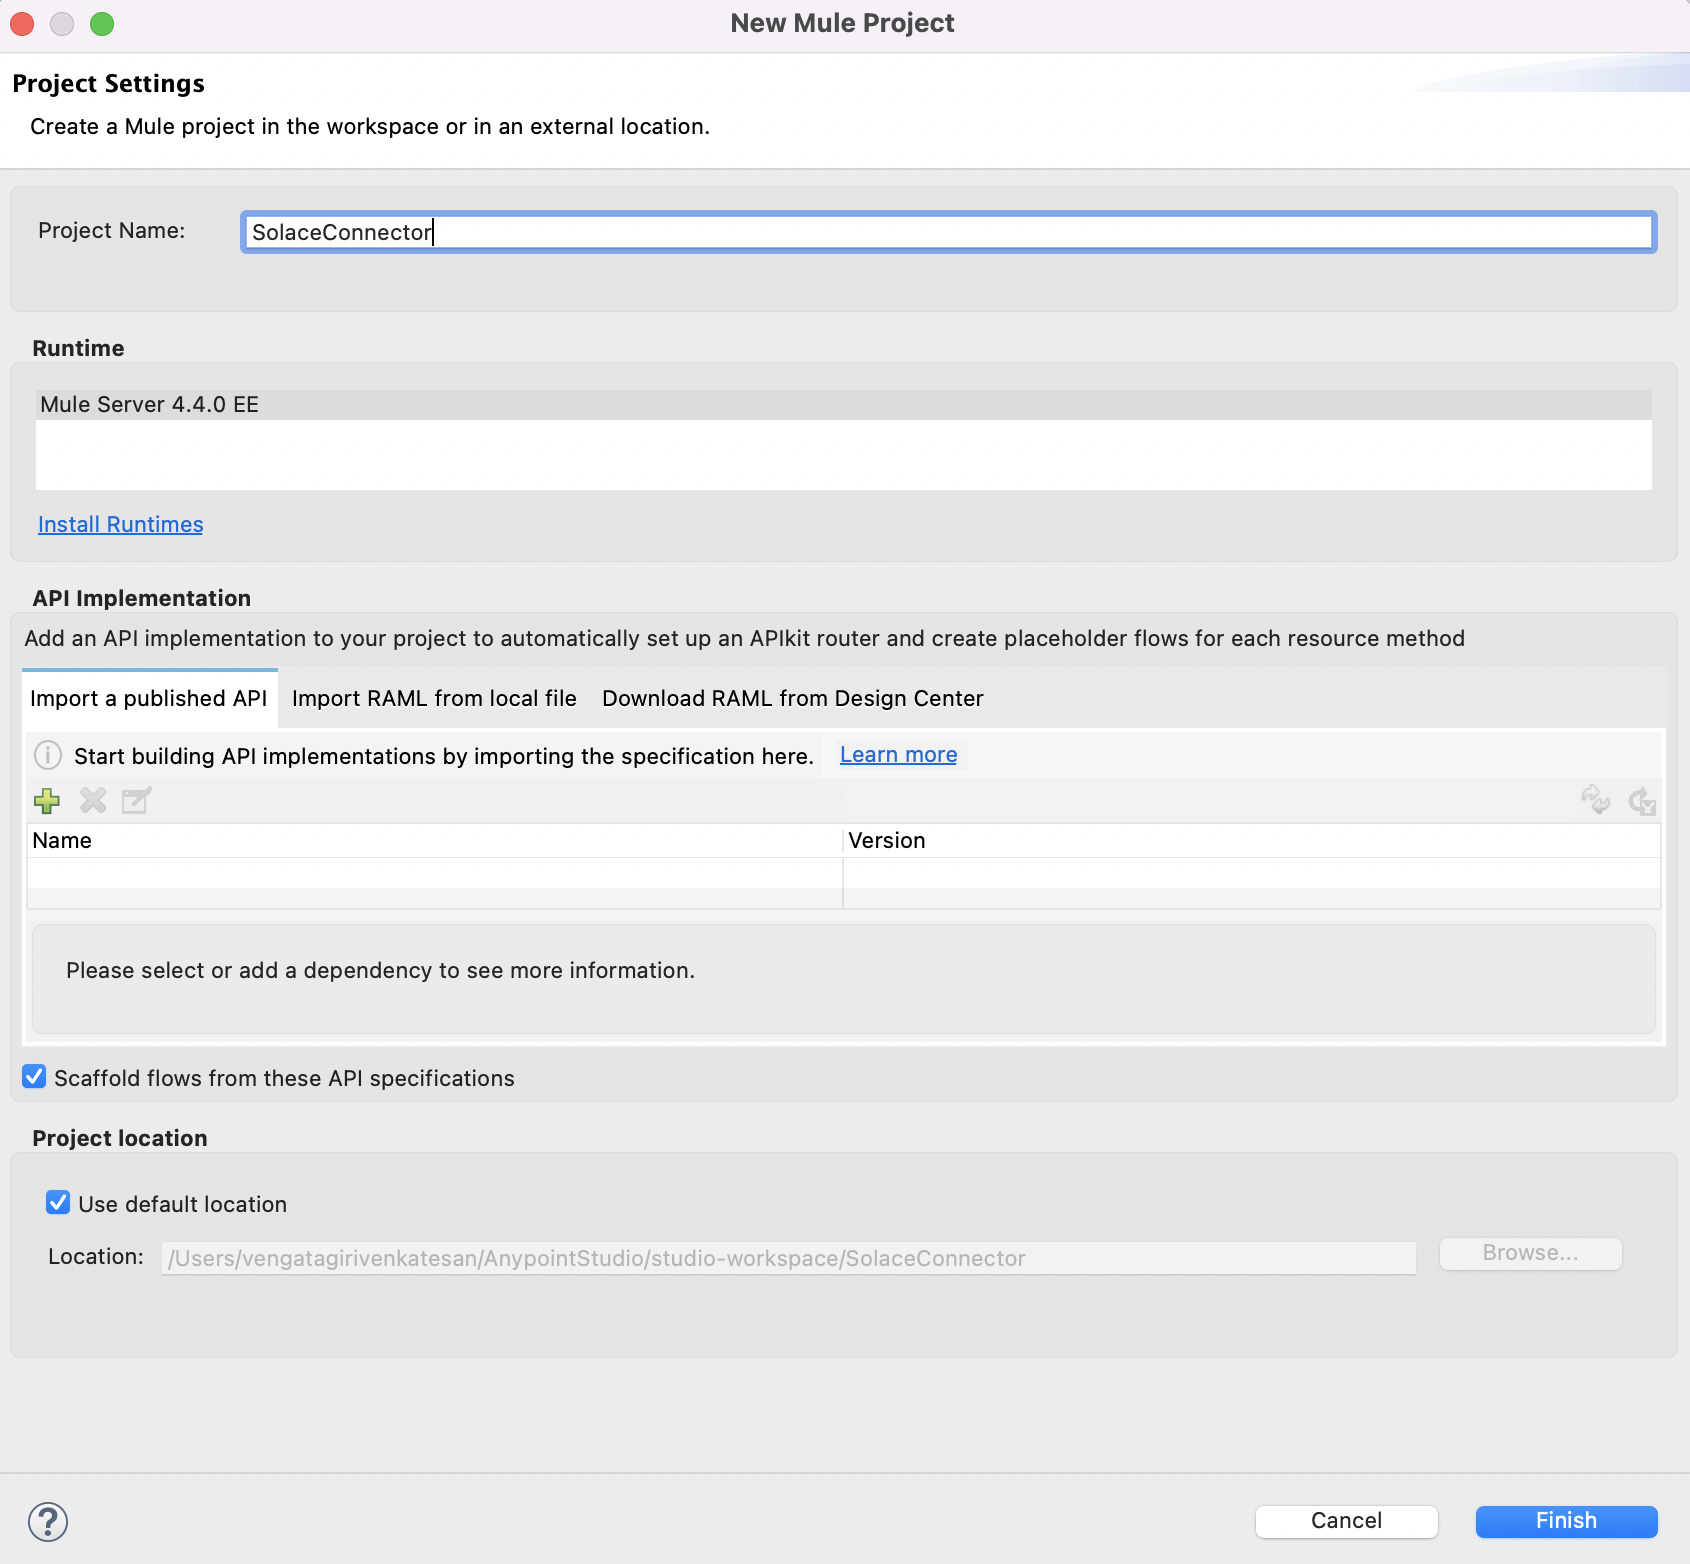Click the gray X remove dependency icon

click(x=93, y=801)
